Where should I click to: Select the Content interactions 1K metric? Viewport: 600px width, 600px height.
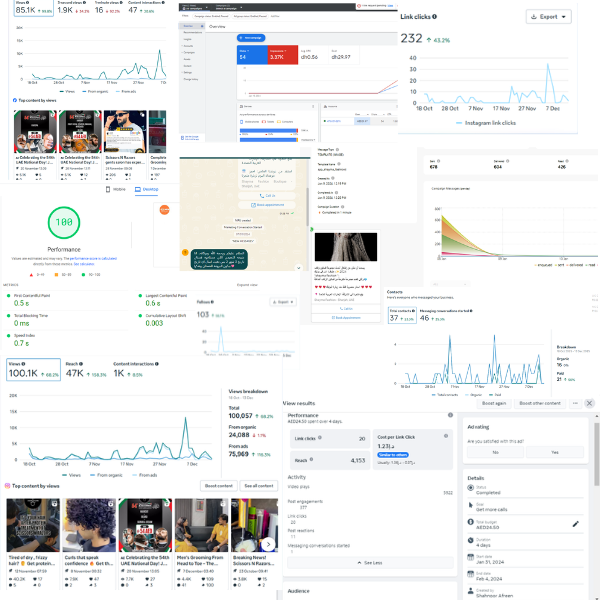coord(135,369)
